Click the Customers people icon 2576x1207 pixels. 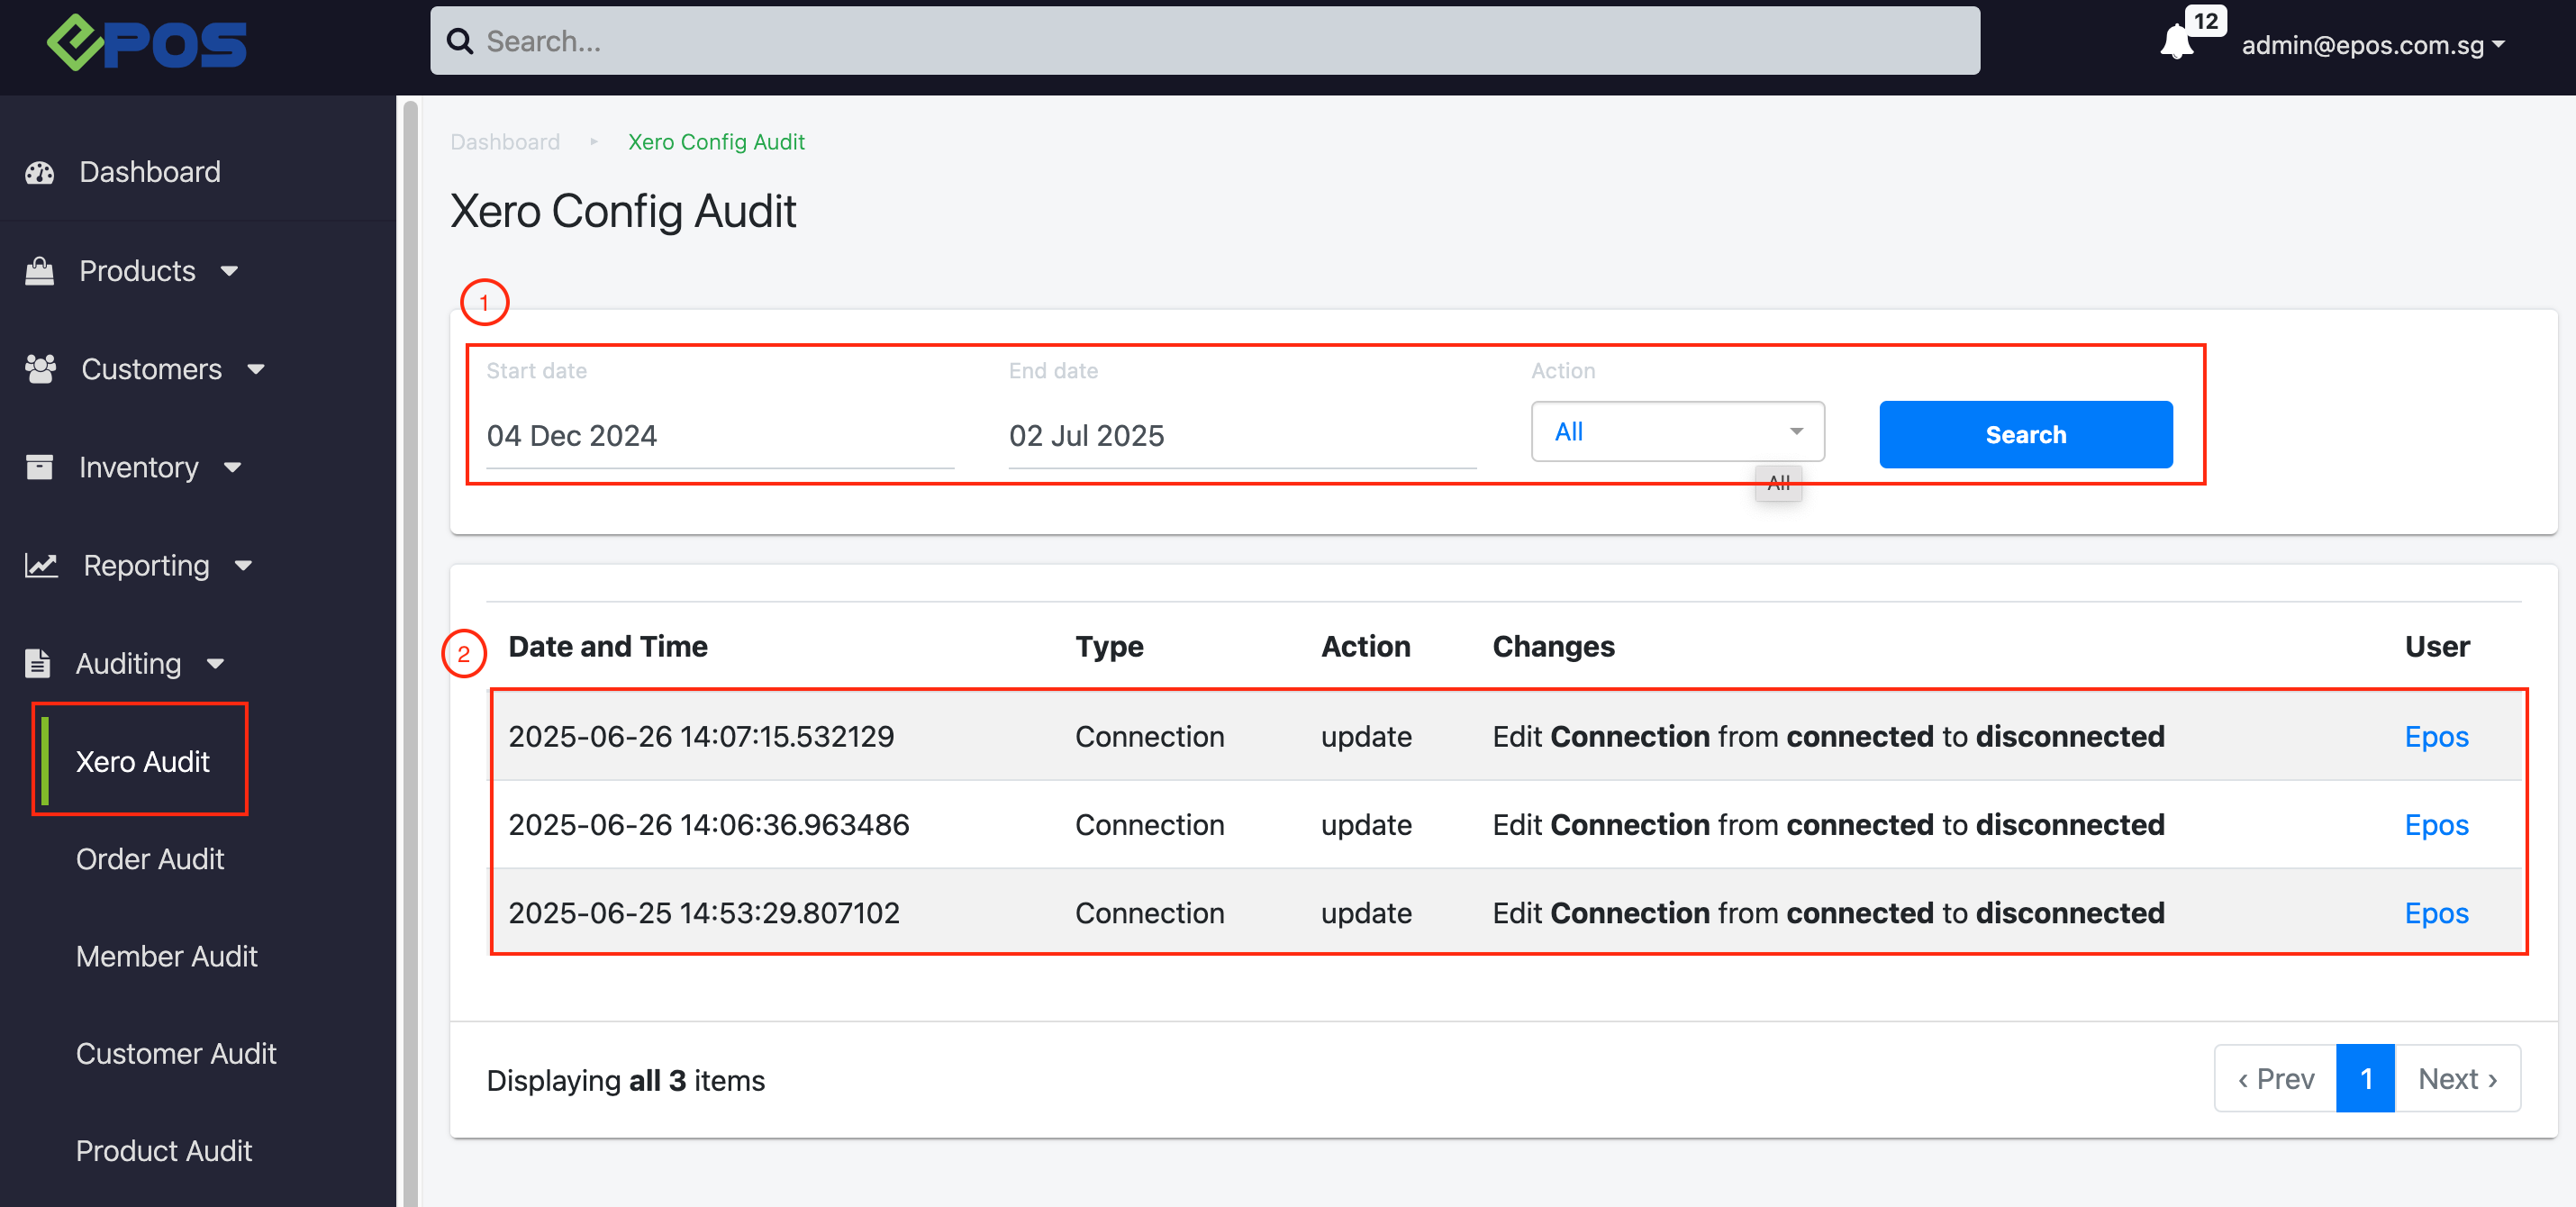[x=40, y=369]
